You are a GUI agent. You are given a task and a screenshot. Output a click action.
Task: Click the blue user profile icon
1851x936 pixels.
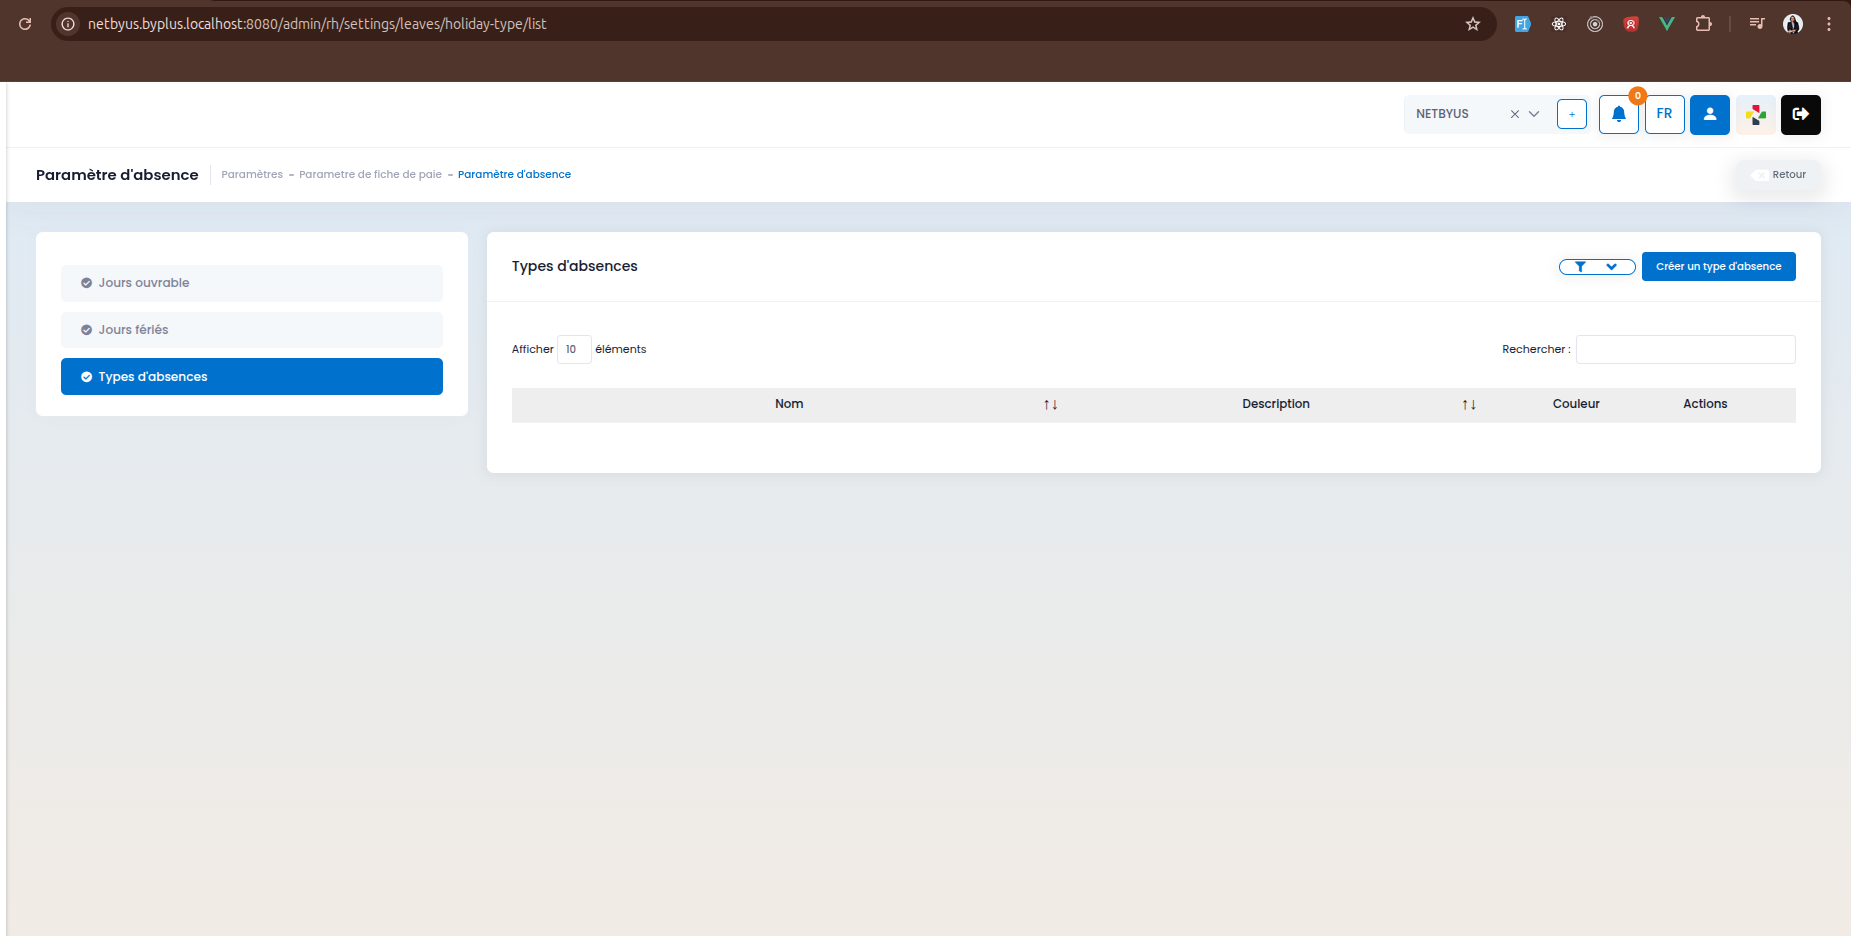(x=1709, y=114)
